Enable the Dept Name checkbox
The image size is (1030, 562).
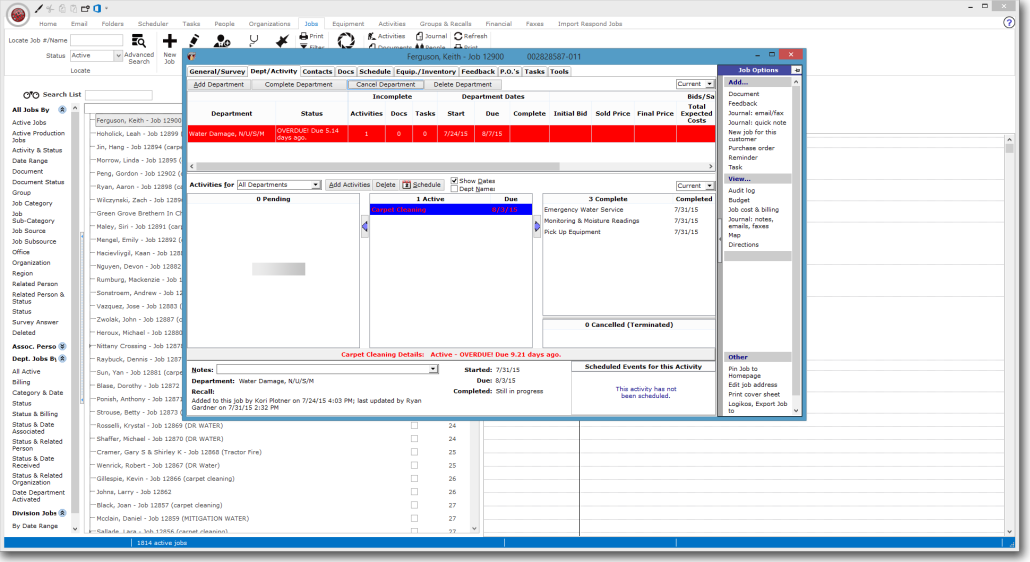[454, 189]
